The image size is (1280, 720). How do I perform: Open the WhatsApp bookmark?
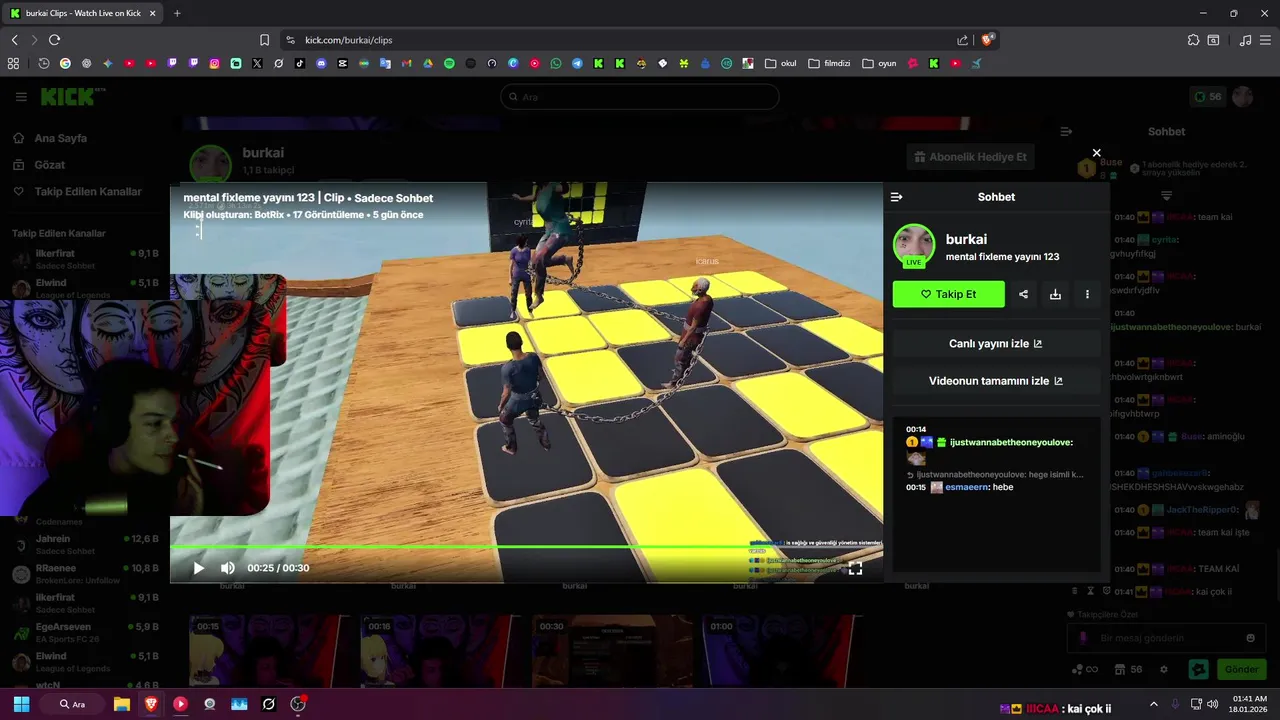tap(556, 63)
